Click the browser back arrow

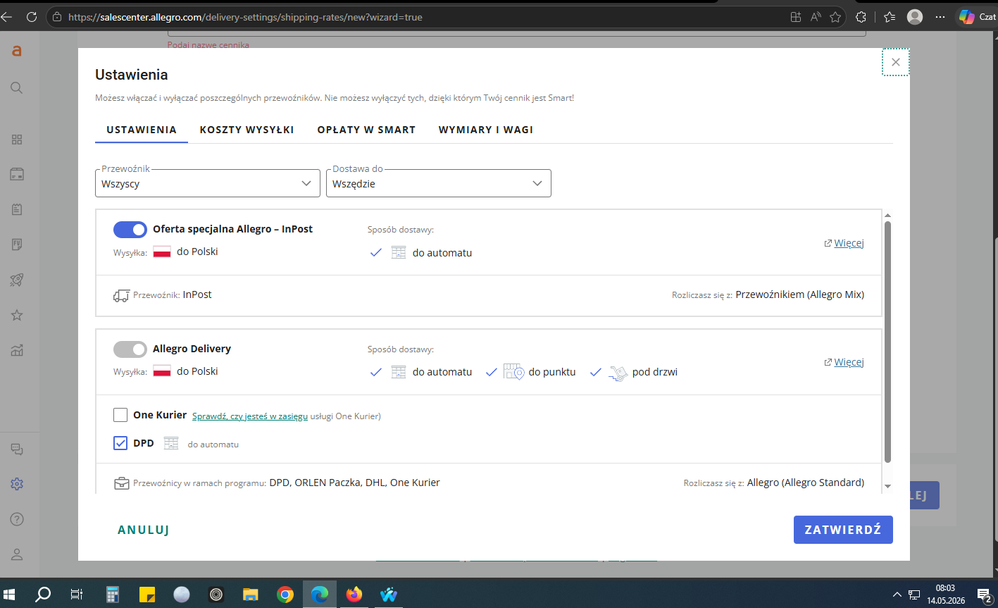click(6, 17)
